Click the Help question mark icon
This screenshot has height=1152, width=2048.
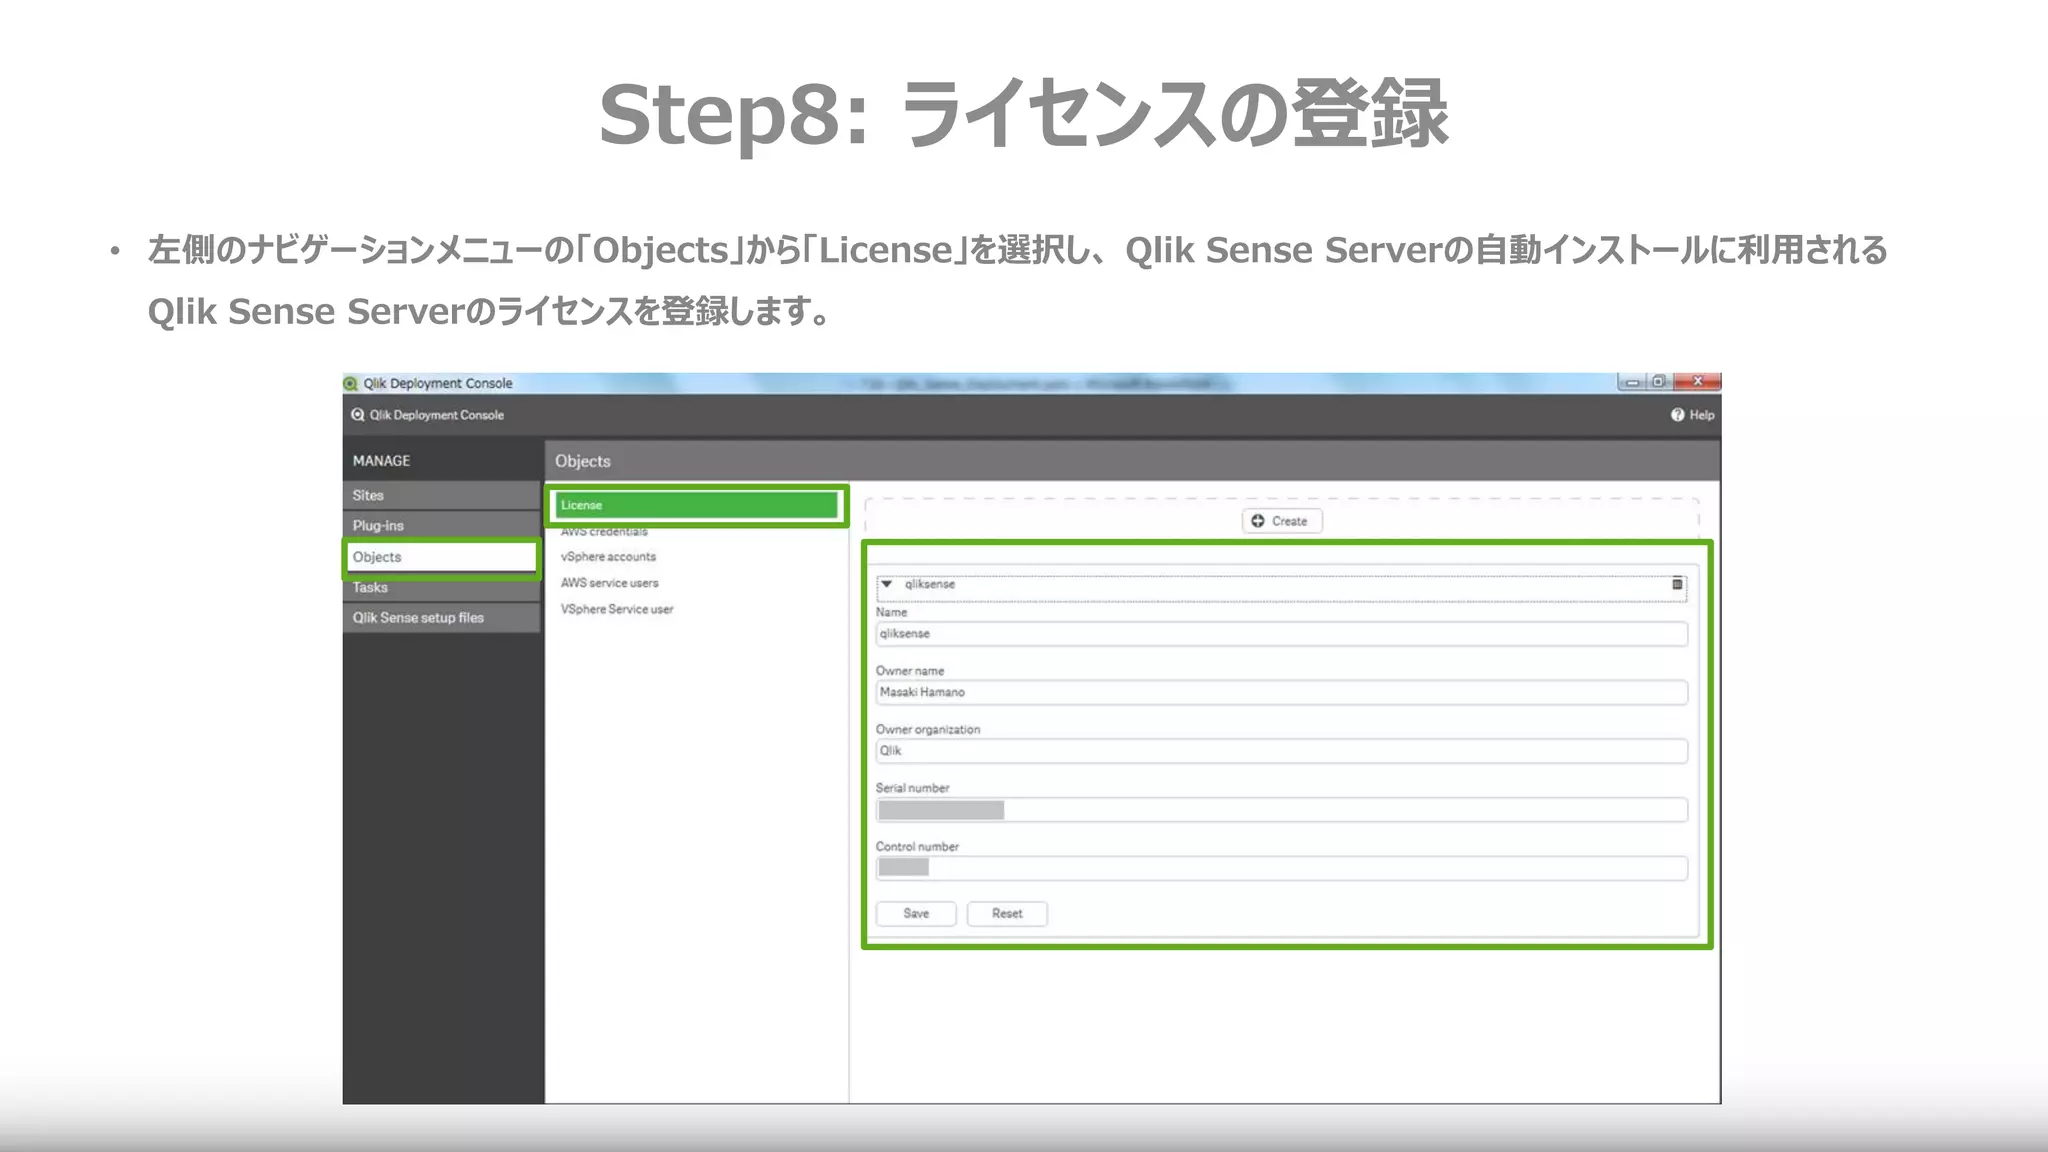(x=1677, y=415)
